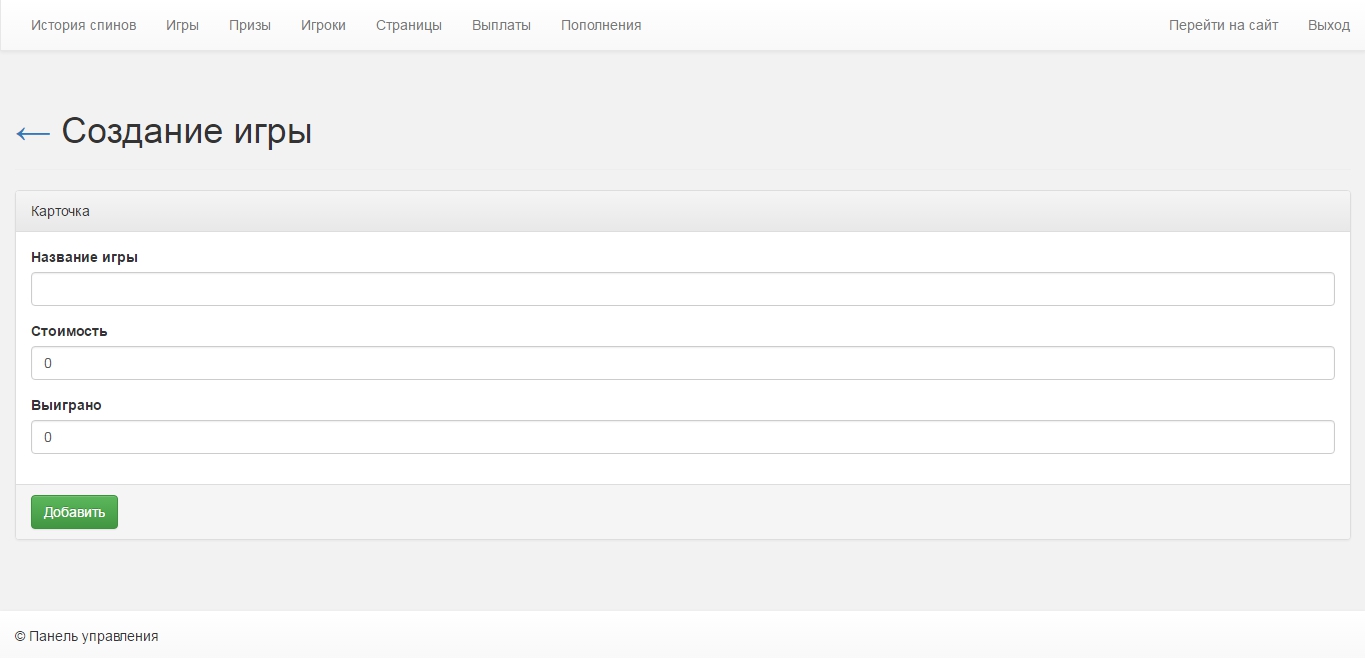This screenshot has height=658, width=1365.
Task: Select Игроки in the top navigation
Action: pos(323,25)
